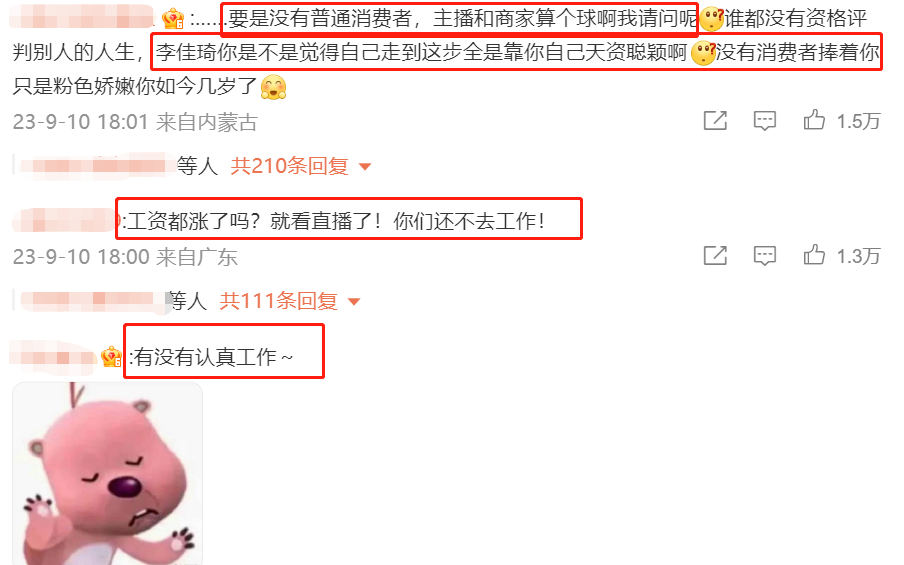Open the pink beaver image attachment
The image size is (904, 565).
[108, 473]
